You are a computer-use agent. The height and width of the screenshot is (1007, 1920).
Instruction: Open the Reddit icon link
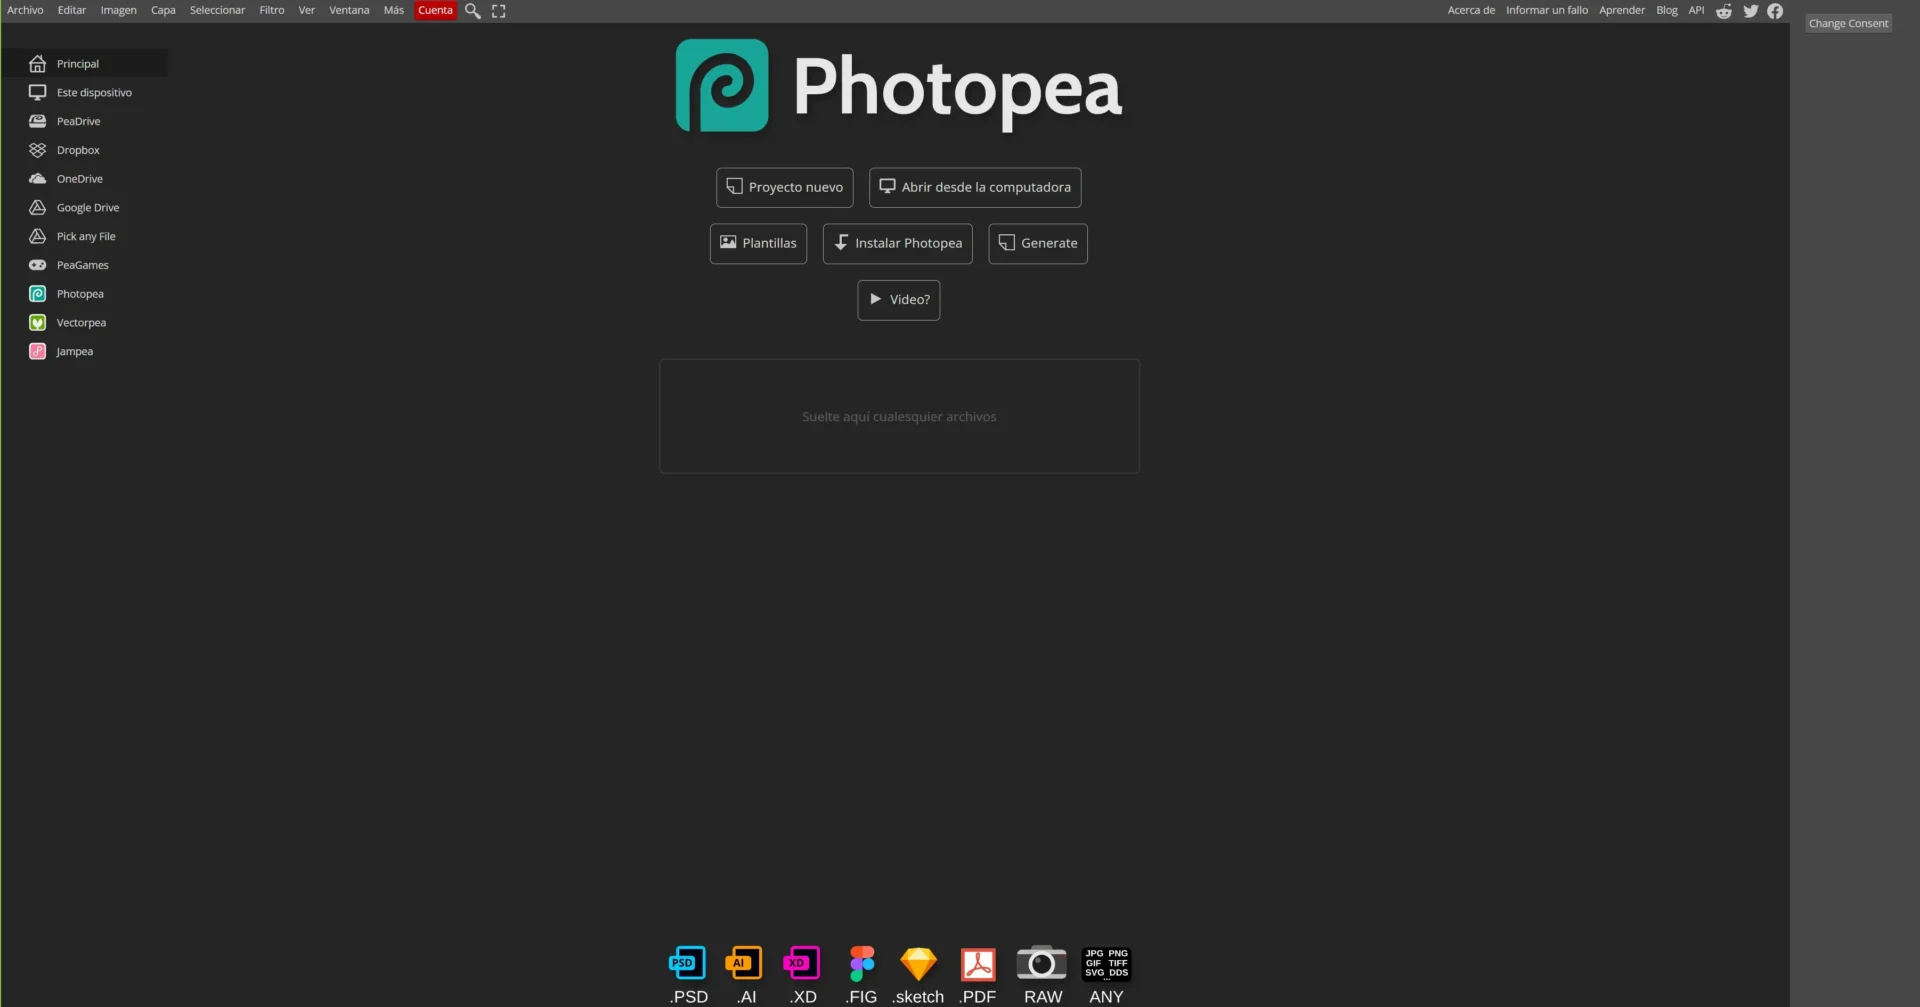click(x=1724, y=11)
